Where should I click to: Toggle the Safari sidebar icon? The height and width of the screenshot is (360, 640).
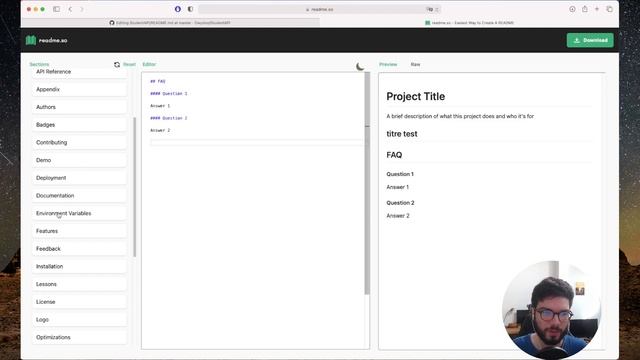click(x=56, y=9)
